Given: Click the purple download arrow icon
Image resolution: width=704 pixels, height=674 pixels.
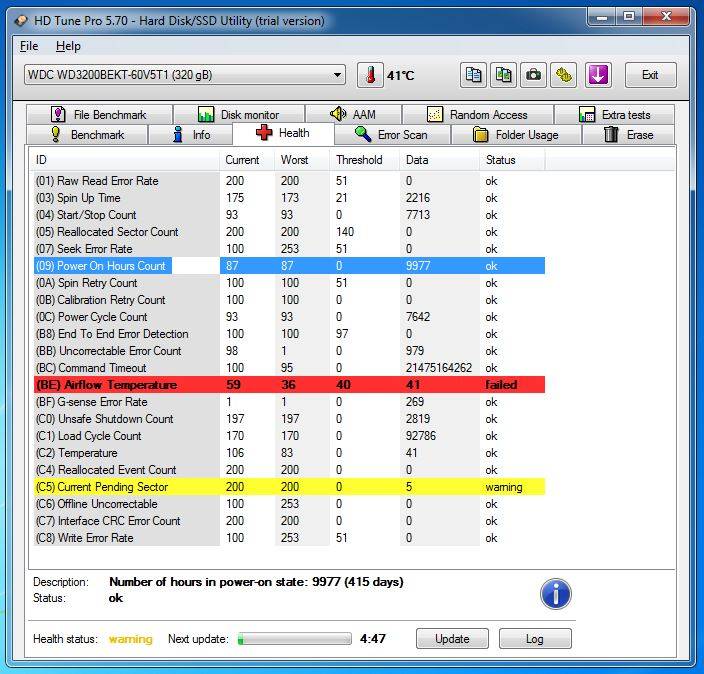Looking at the screenshot, I should (x=598, y=75).
